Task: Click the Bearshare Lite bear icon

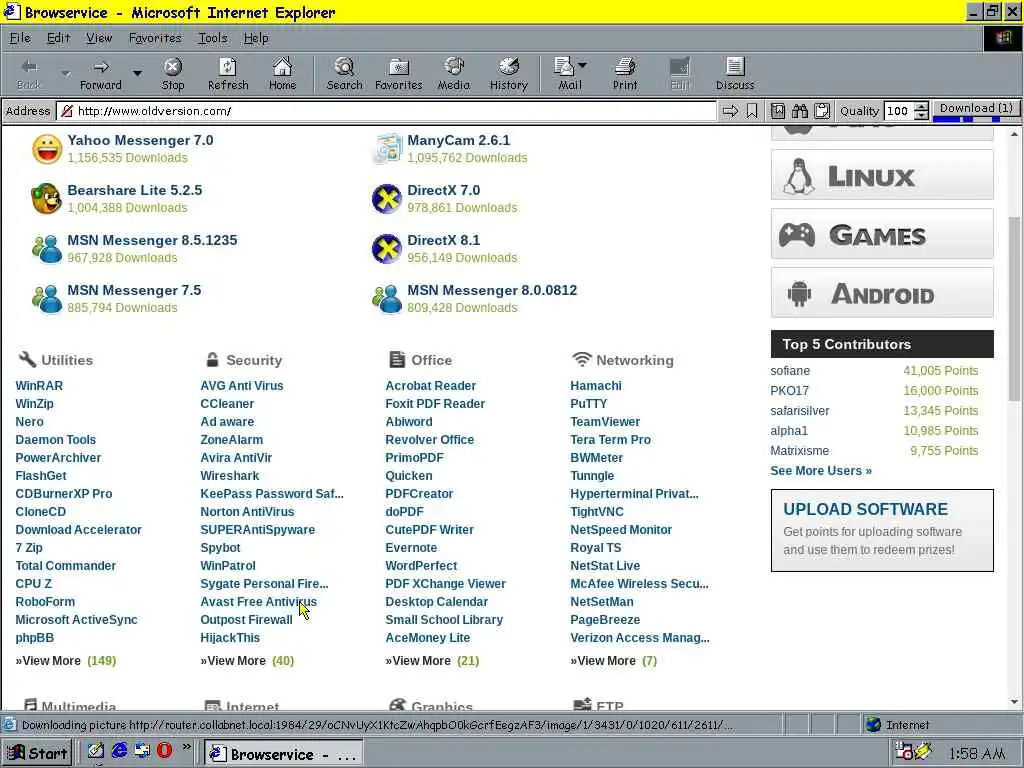Action: point(47,199)
